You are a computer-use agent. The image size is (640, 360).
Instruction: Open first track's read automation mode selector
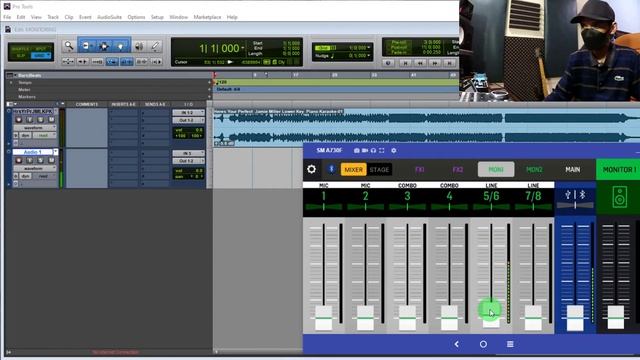(x=44, y=135)
